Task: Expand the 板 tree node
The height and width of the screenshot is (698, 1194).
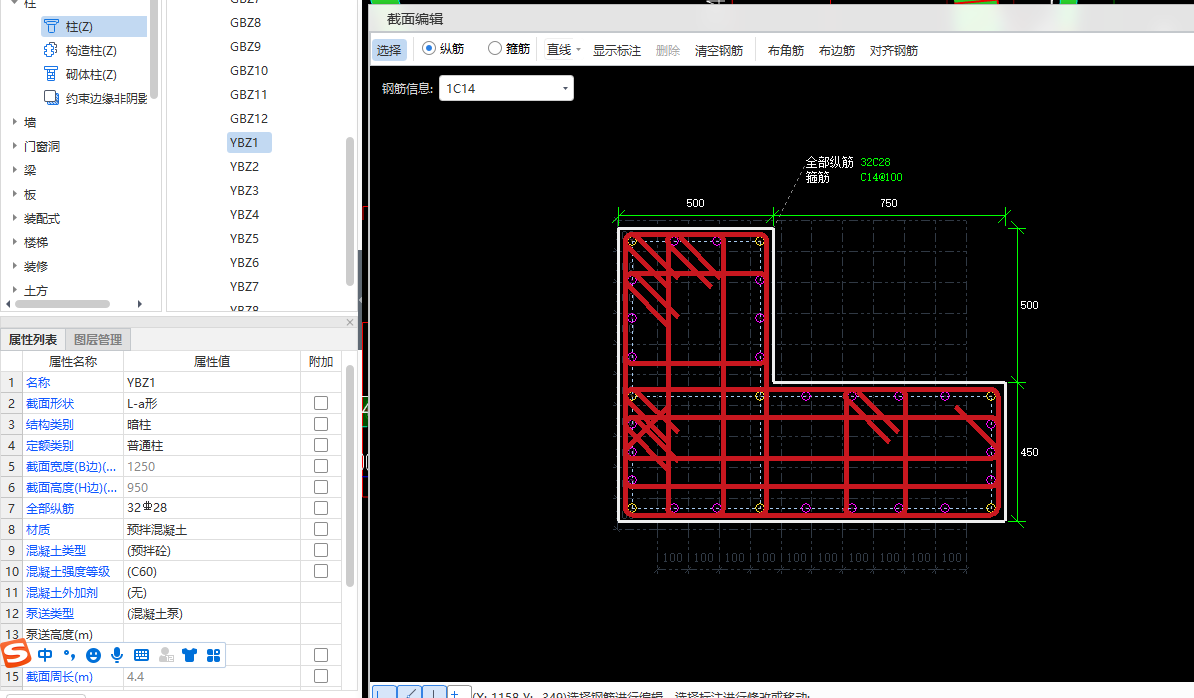Action: pos(14,194)
